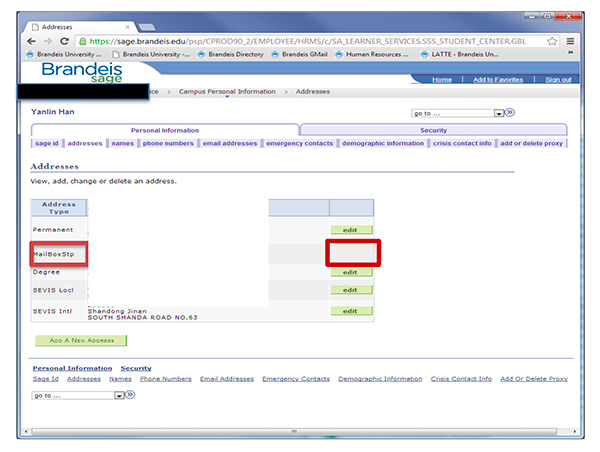This screenshot has width=600, height=452.
Task: Click the horizontal scrollbar left arrow
Action: pos(26,431)
